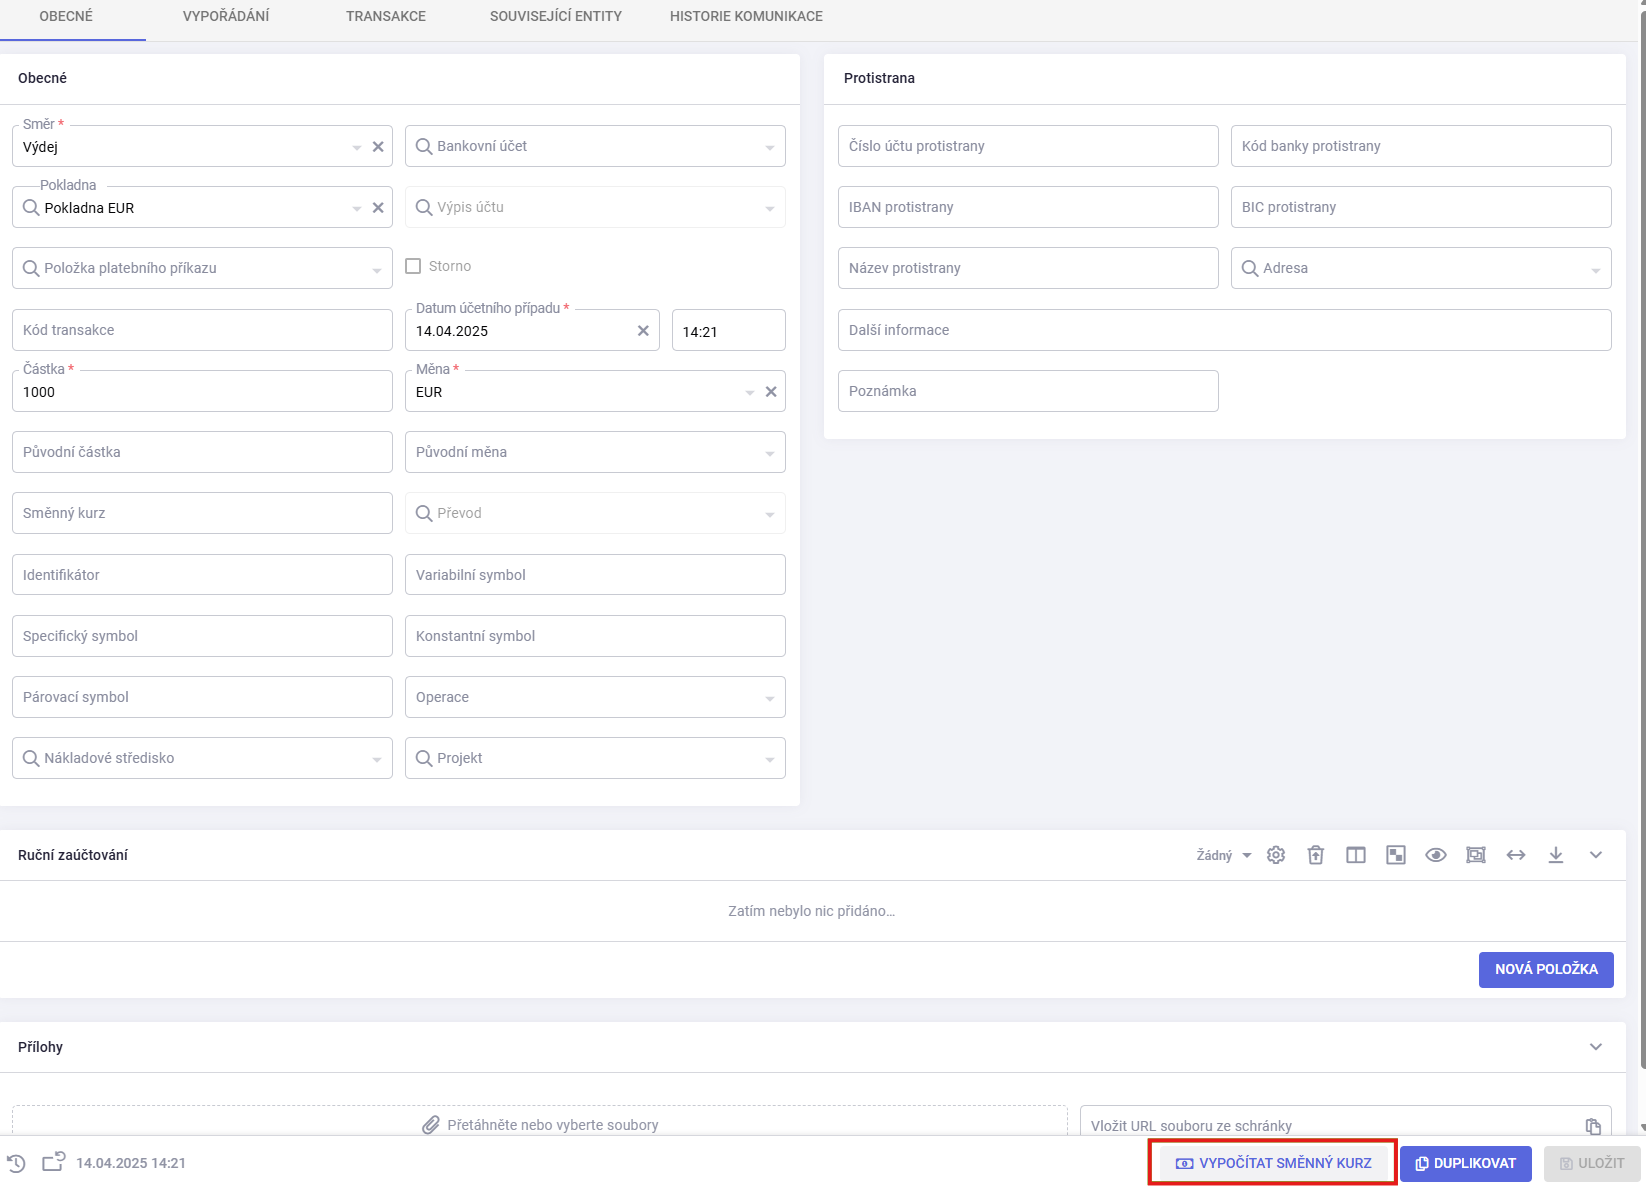This screenshot has width=1646, height=1186.
Task: Click Vypočítat směnný kurz button
Action: click(1273, 1163)
